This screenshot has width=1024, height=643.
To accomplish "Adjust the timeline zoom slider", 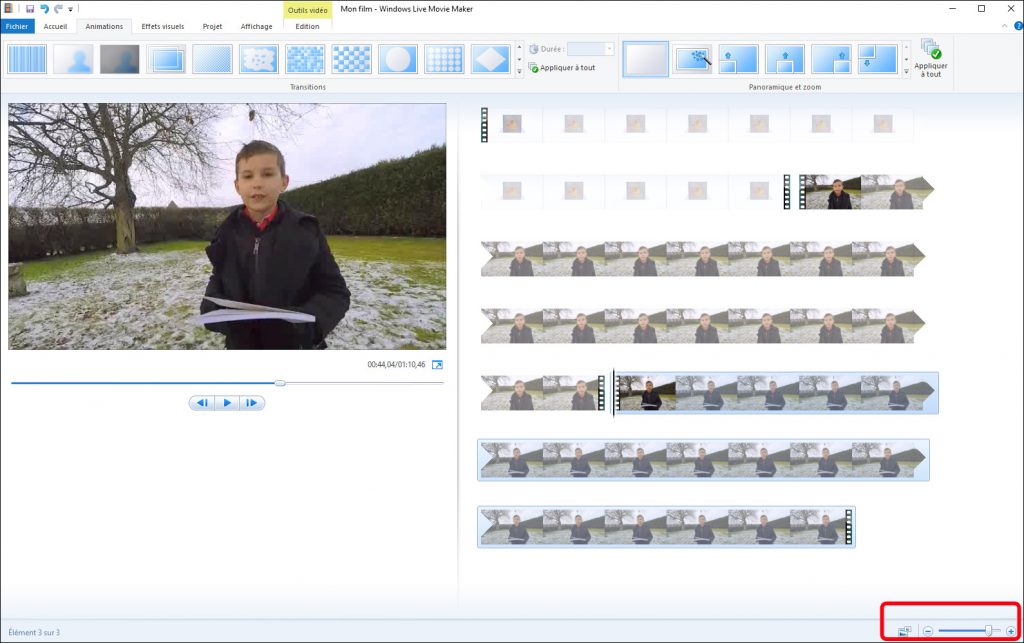I will (x=988, y=630).
